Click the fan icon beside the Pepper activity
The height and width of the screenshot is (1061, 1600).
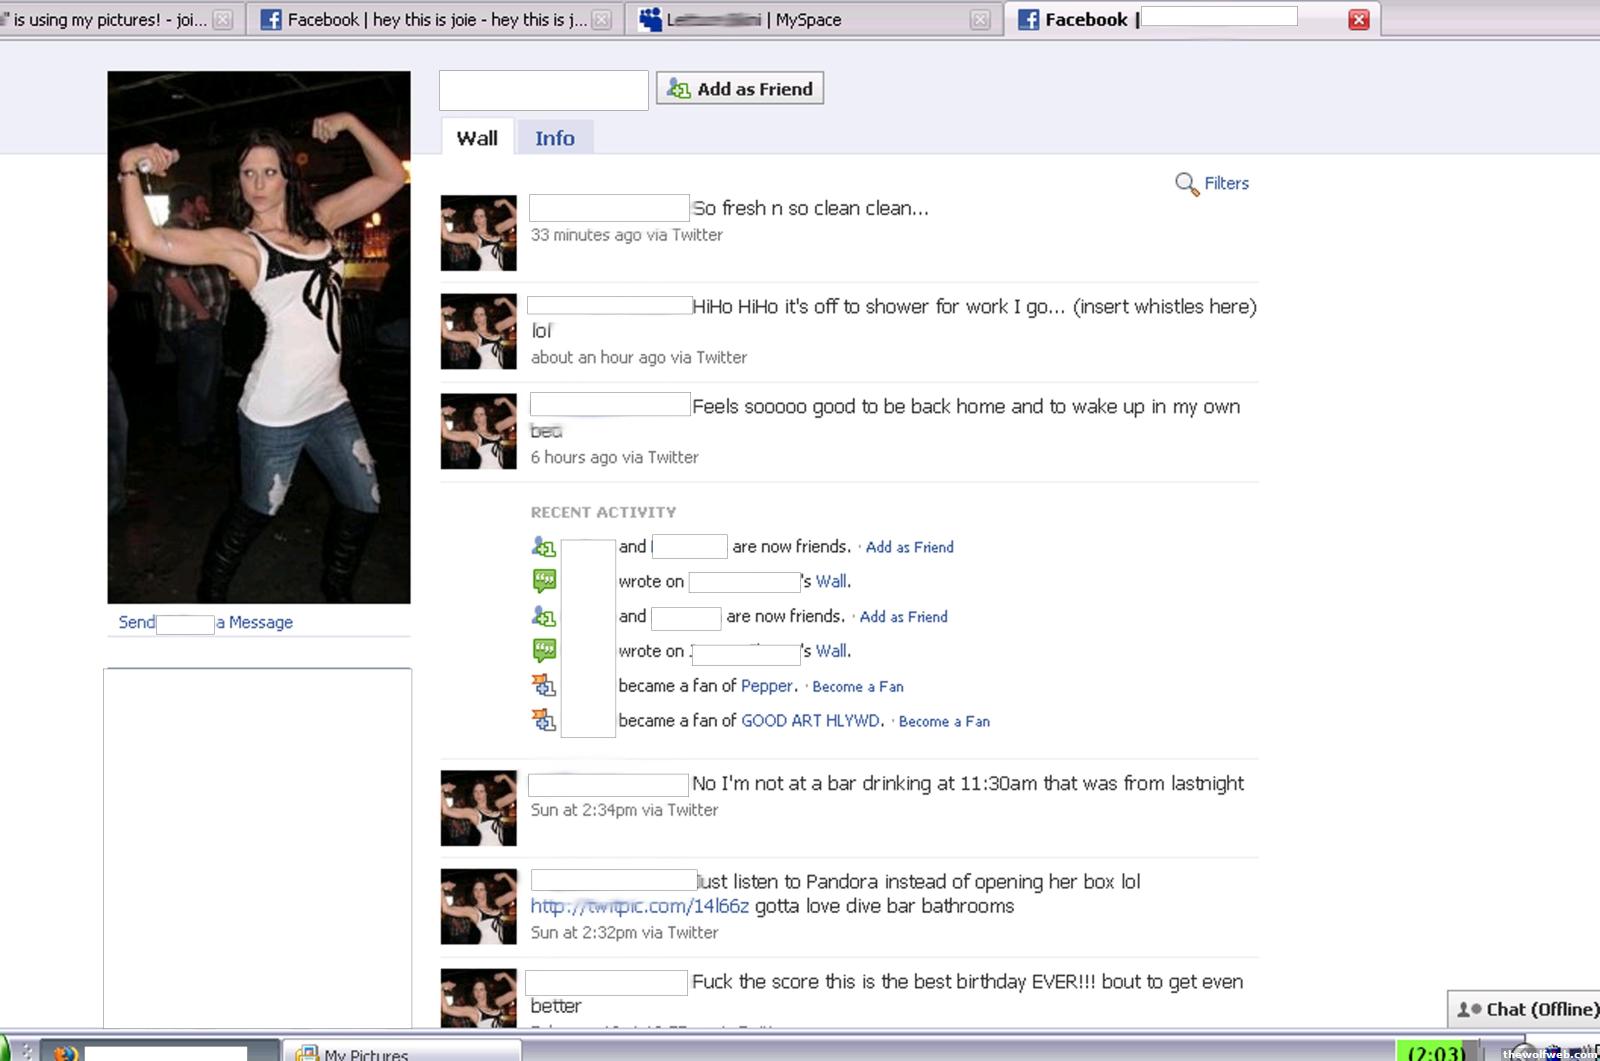click(x=544, y=686)
